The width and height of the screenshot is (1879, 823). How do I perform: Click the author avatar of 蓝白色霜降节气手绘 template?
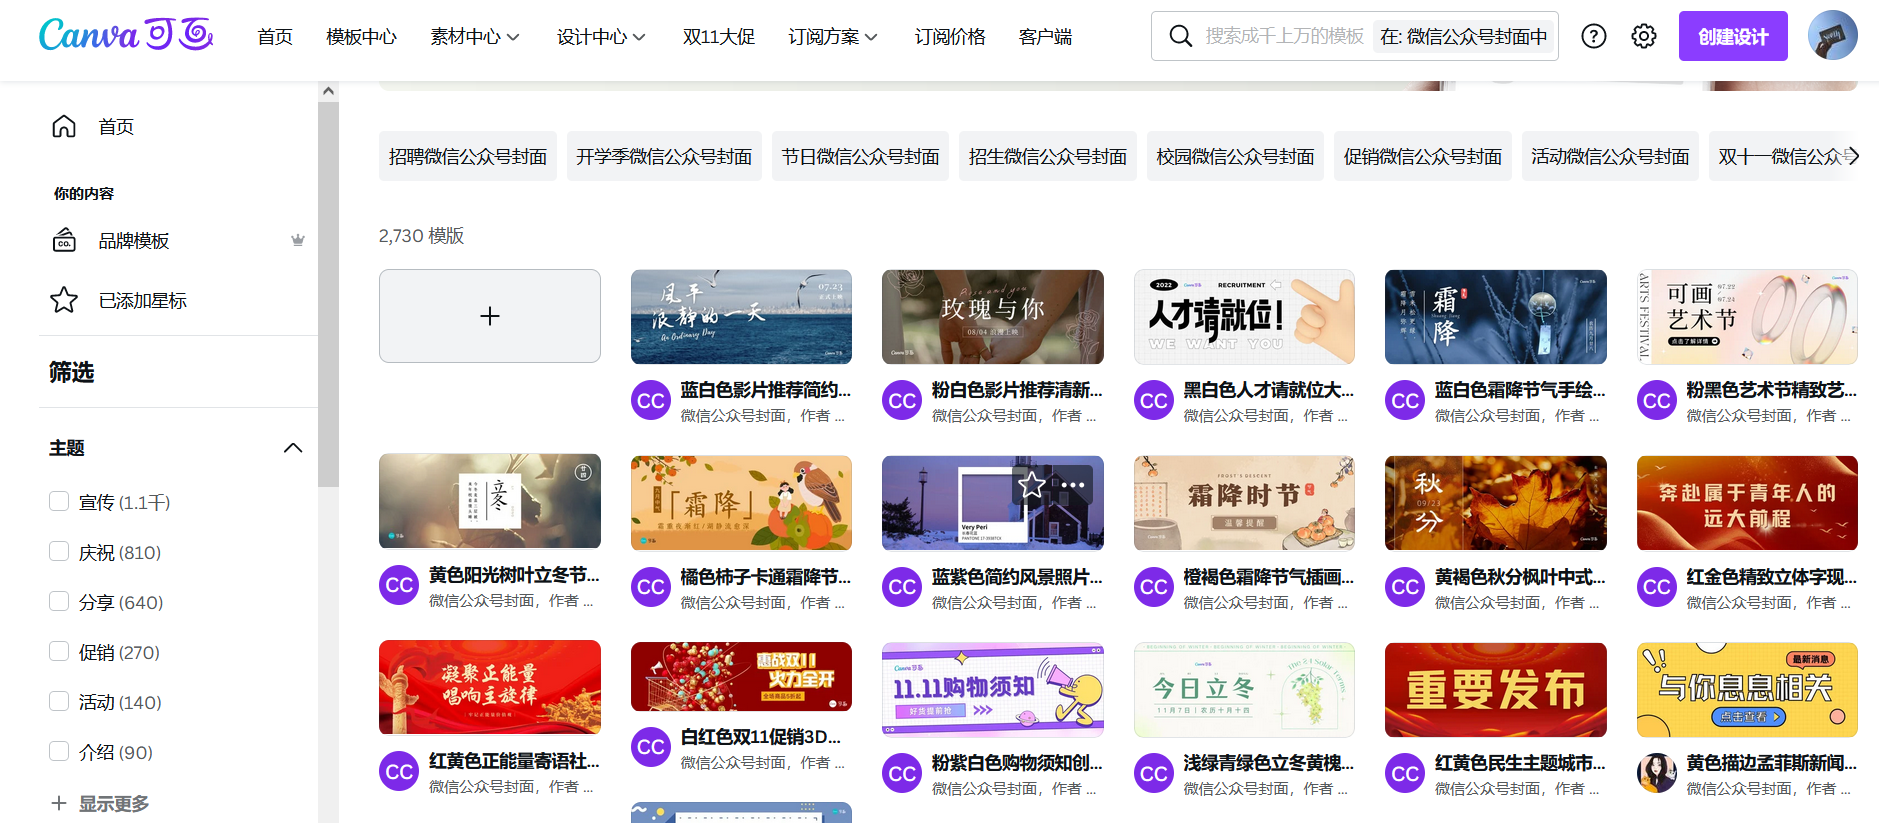[1405, 401]
